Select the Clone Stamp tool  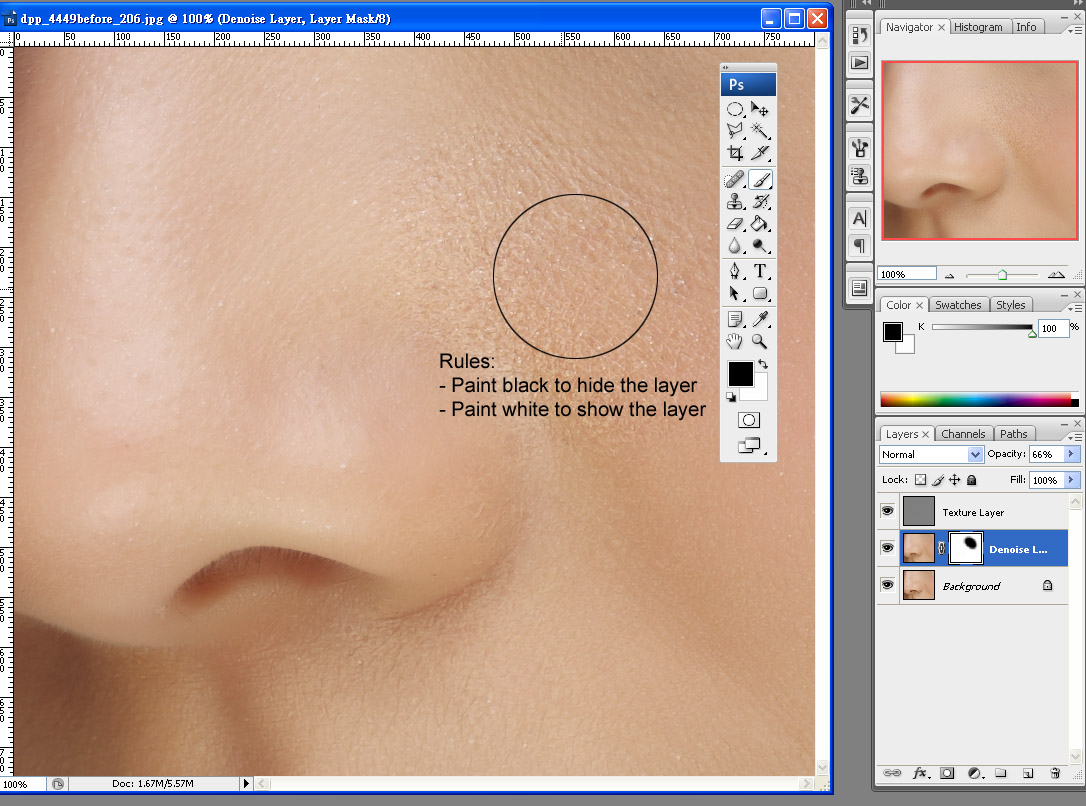click(x=735, y=202)
